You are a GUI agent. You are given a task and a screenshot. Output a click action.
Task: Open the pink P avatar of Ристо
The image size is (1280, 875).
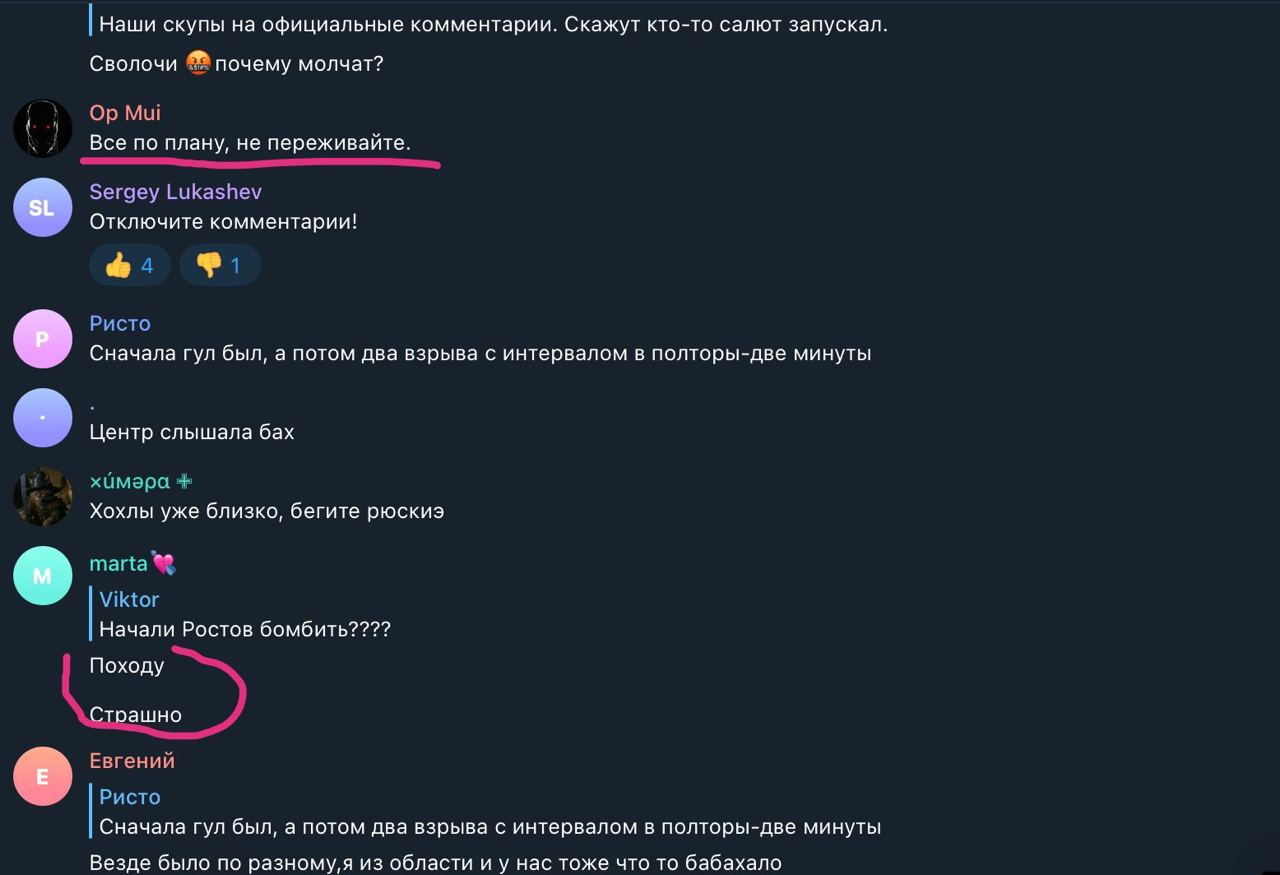[42, 339]
